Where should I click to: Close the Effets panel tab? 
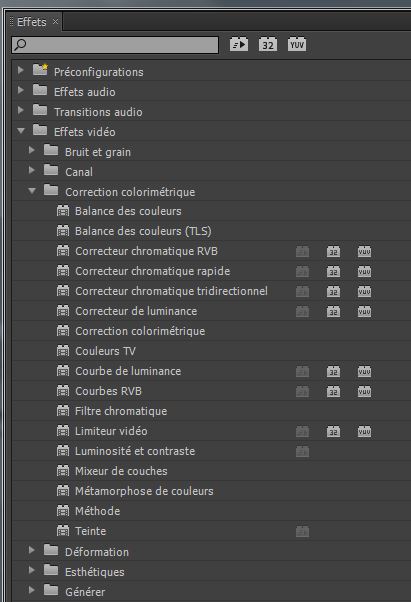point(55,22)
